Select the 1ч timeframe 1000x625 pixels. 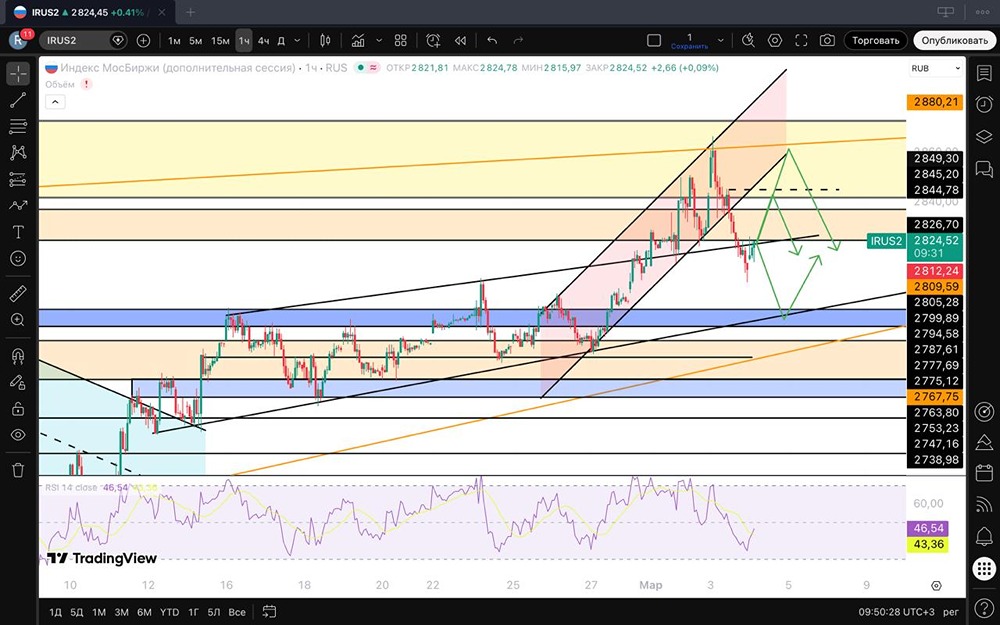[244, 41]
